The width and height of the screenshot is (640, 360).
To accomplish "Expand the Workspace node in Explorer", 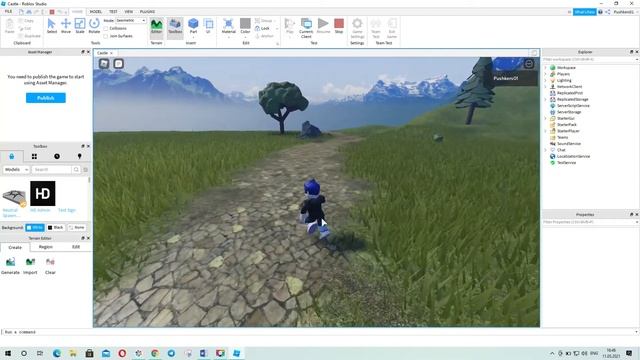I will tap(546, 68).
